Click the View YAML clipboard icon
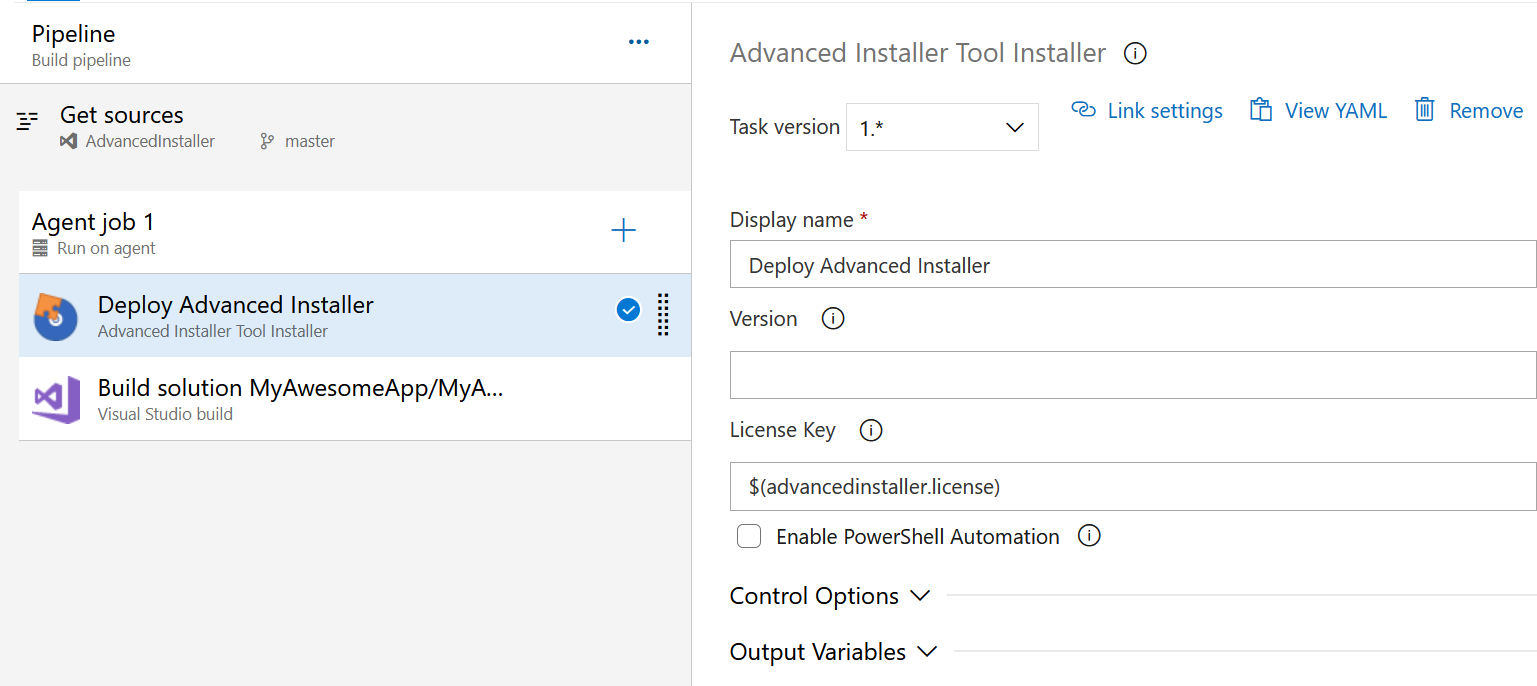Viewport: 1537px width, 686px height. click(1261, 110)
